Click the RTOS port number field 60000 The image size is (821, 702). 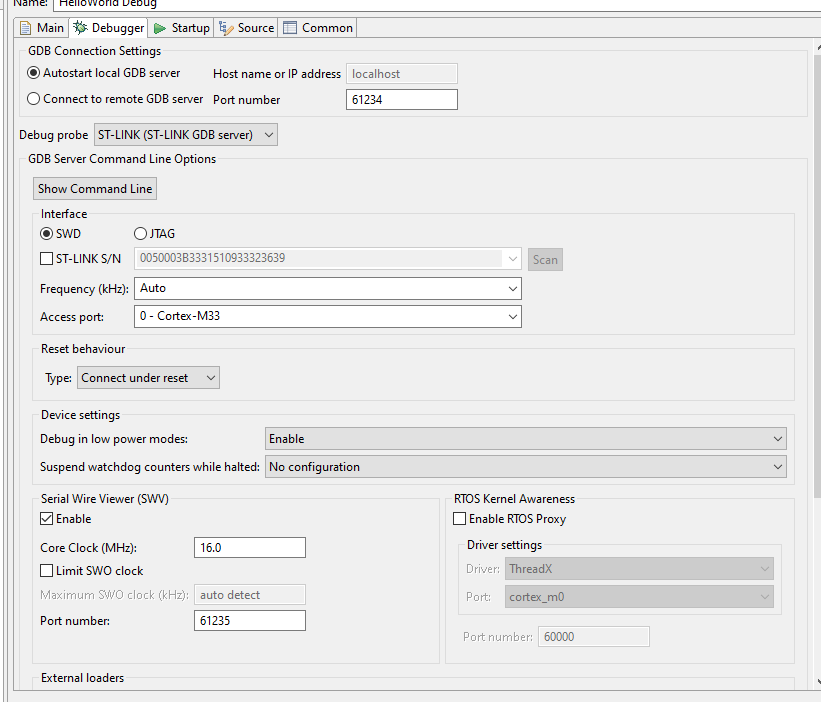pyautogui.click(x=594, y=637)
